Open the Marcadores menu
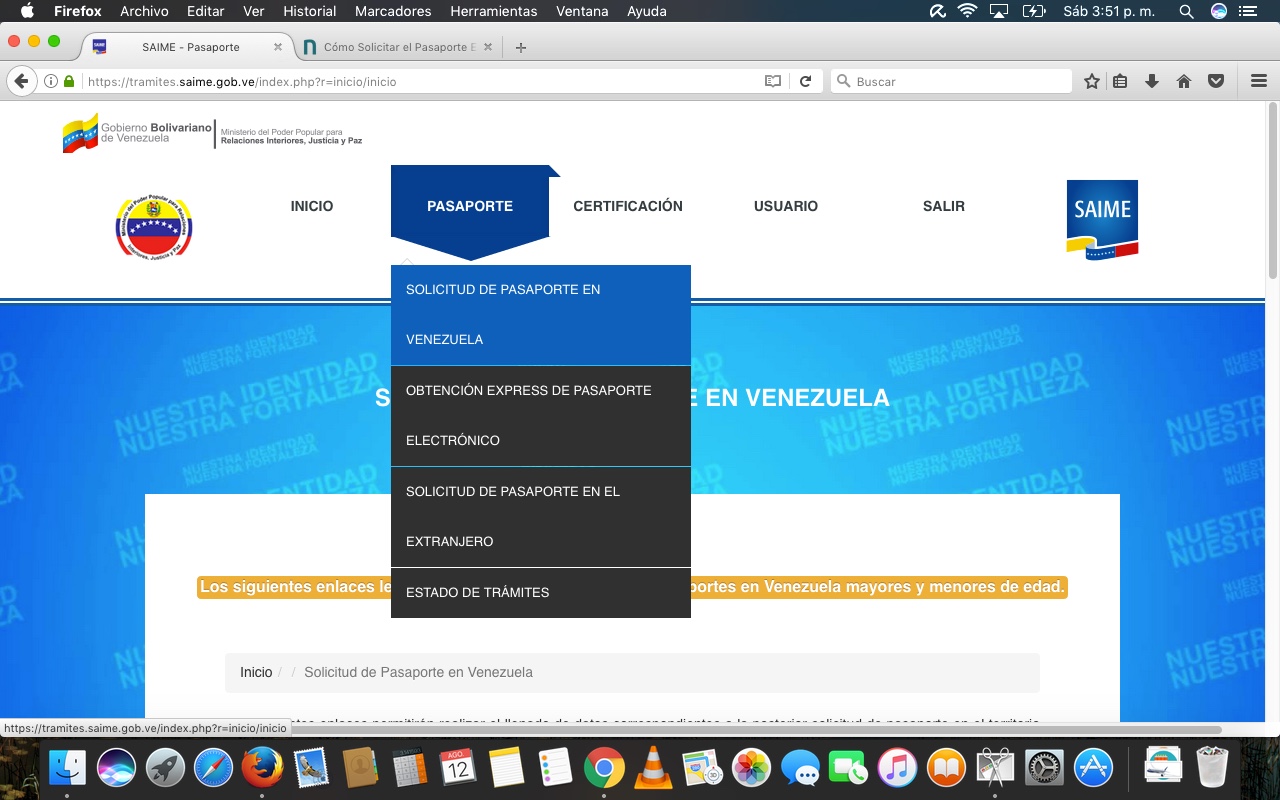This screenshot has height=800, width=1280. (393, 11)
